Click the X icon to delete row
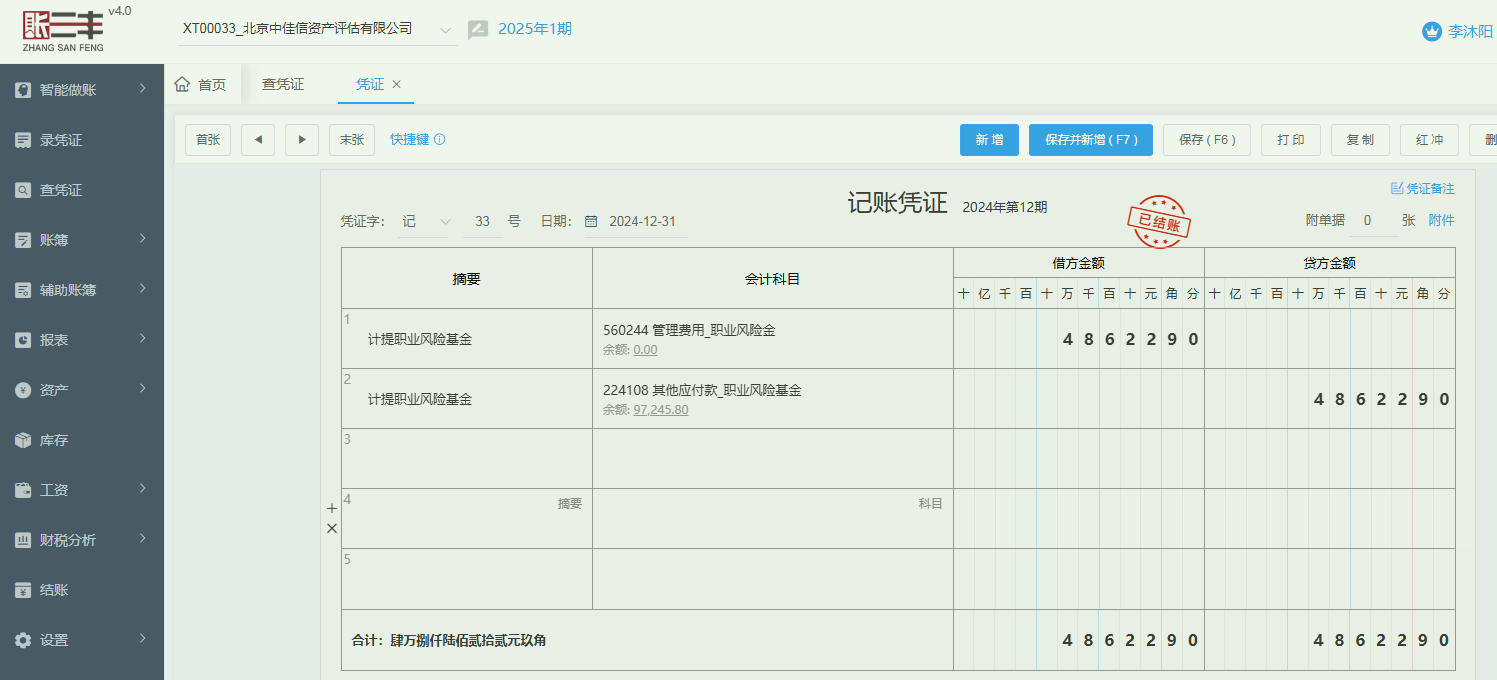Image resolution: width=1497 pixels, height=680 pixels. tap(332, 528)
